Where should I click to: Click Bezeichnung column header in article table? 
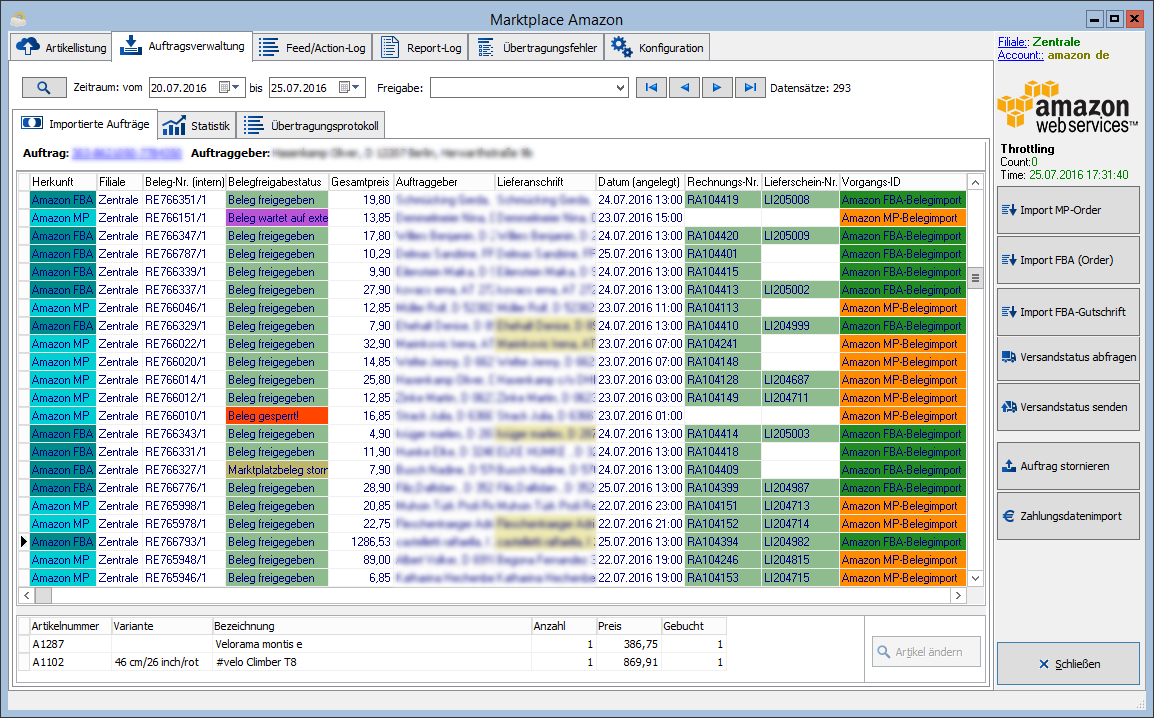tap(372, 626)
